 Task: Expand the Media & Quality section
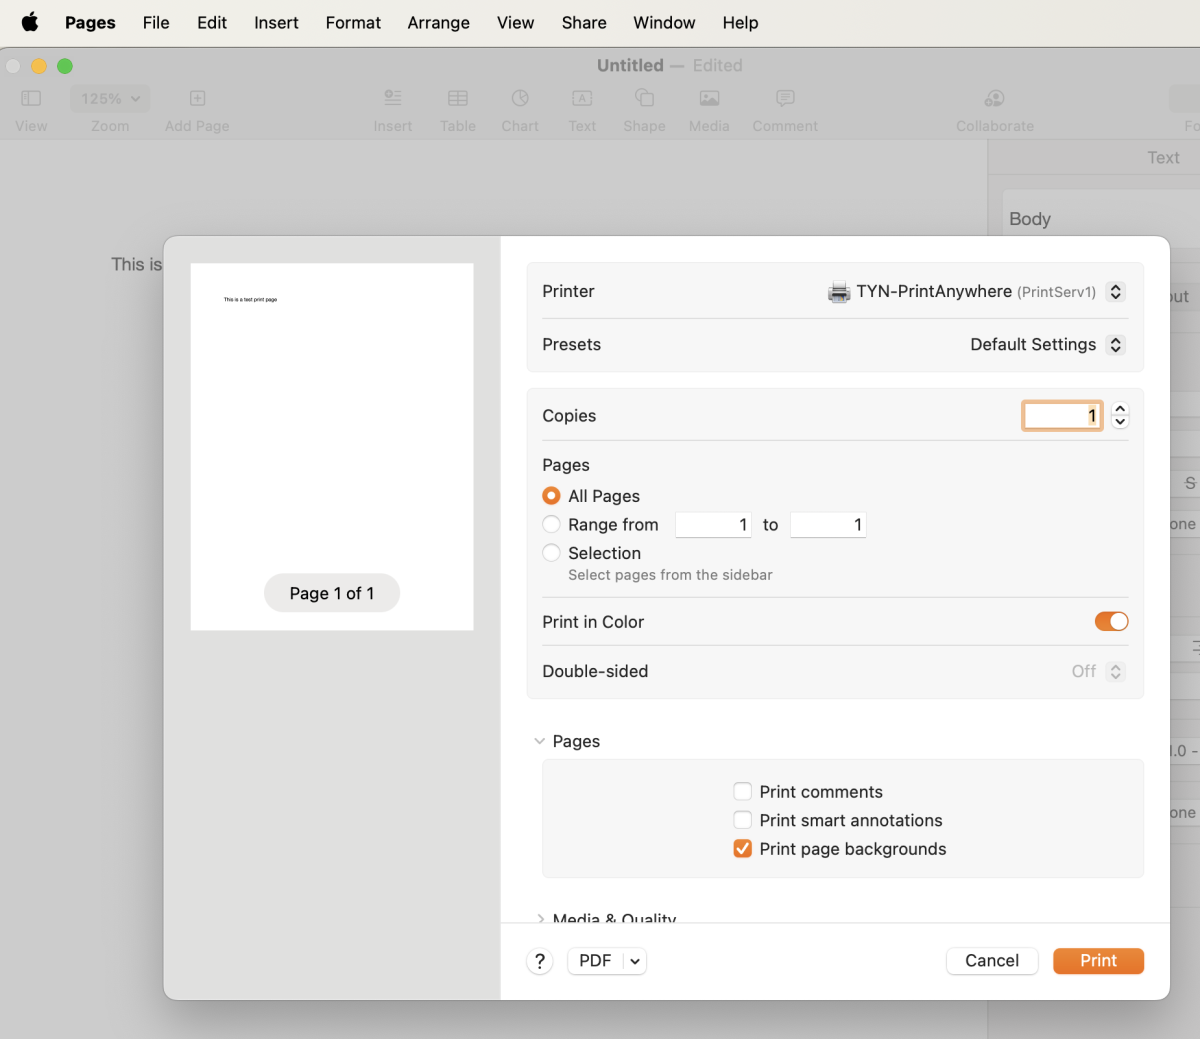click(541, 917)
